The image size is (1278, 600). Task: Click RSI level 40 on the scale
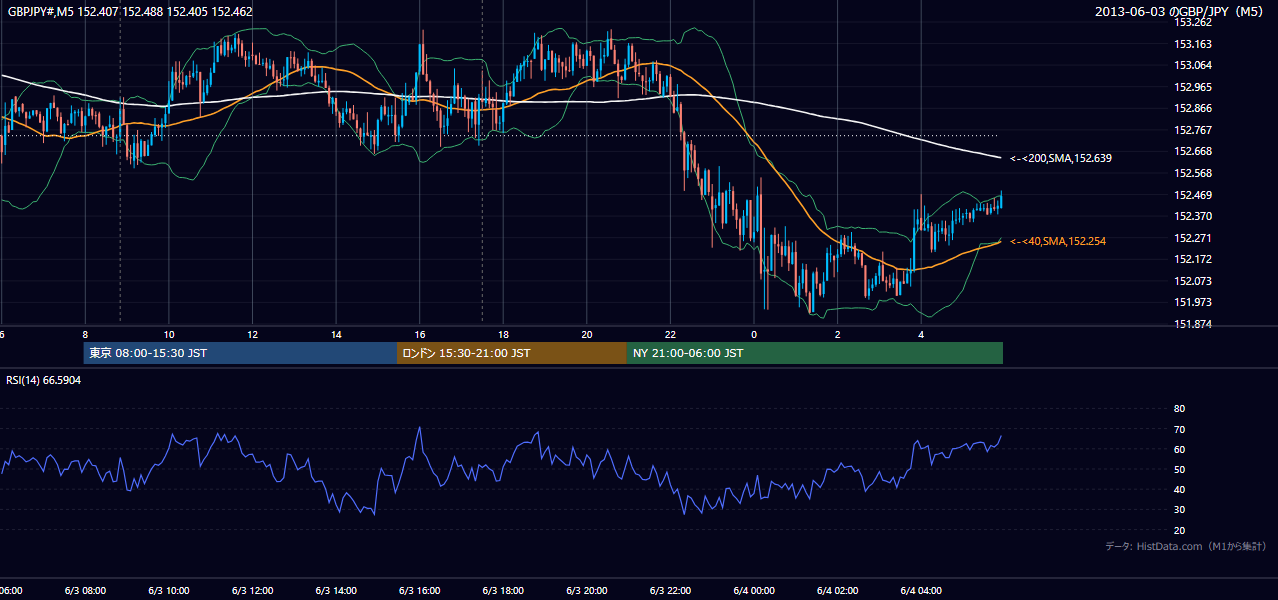pos(1179,490)
